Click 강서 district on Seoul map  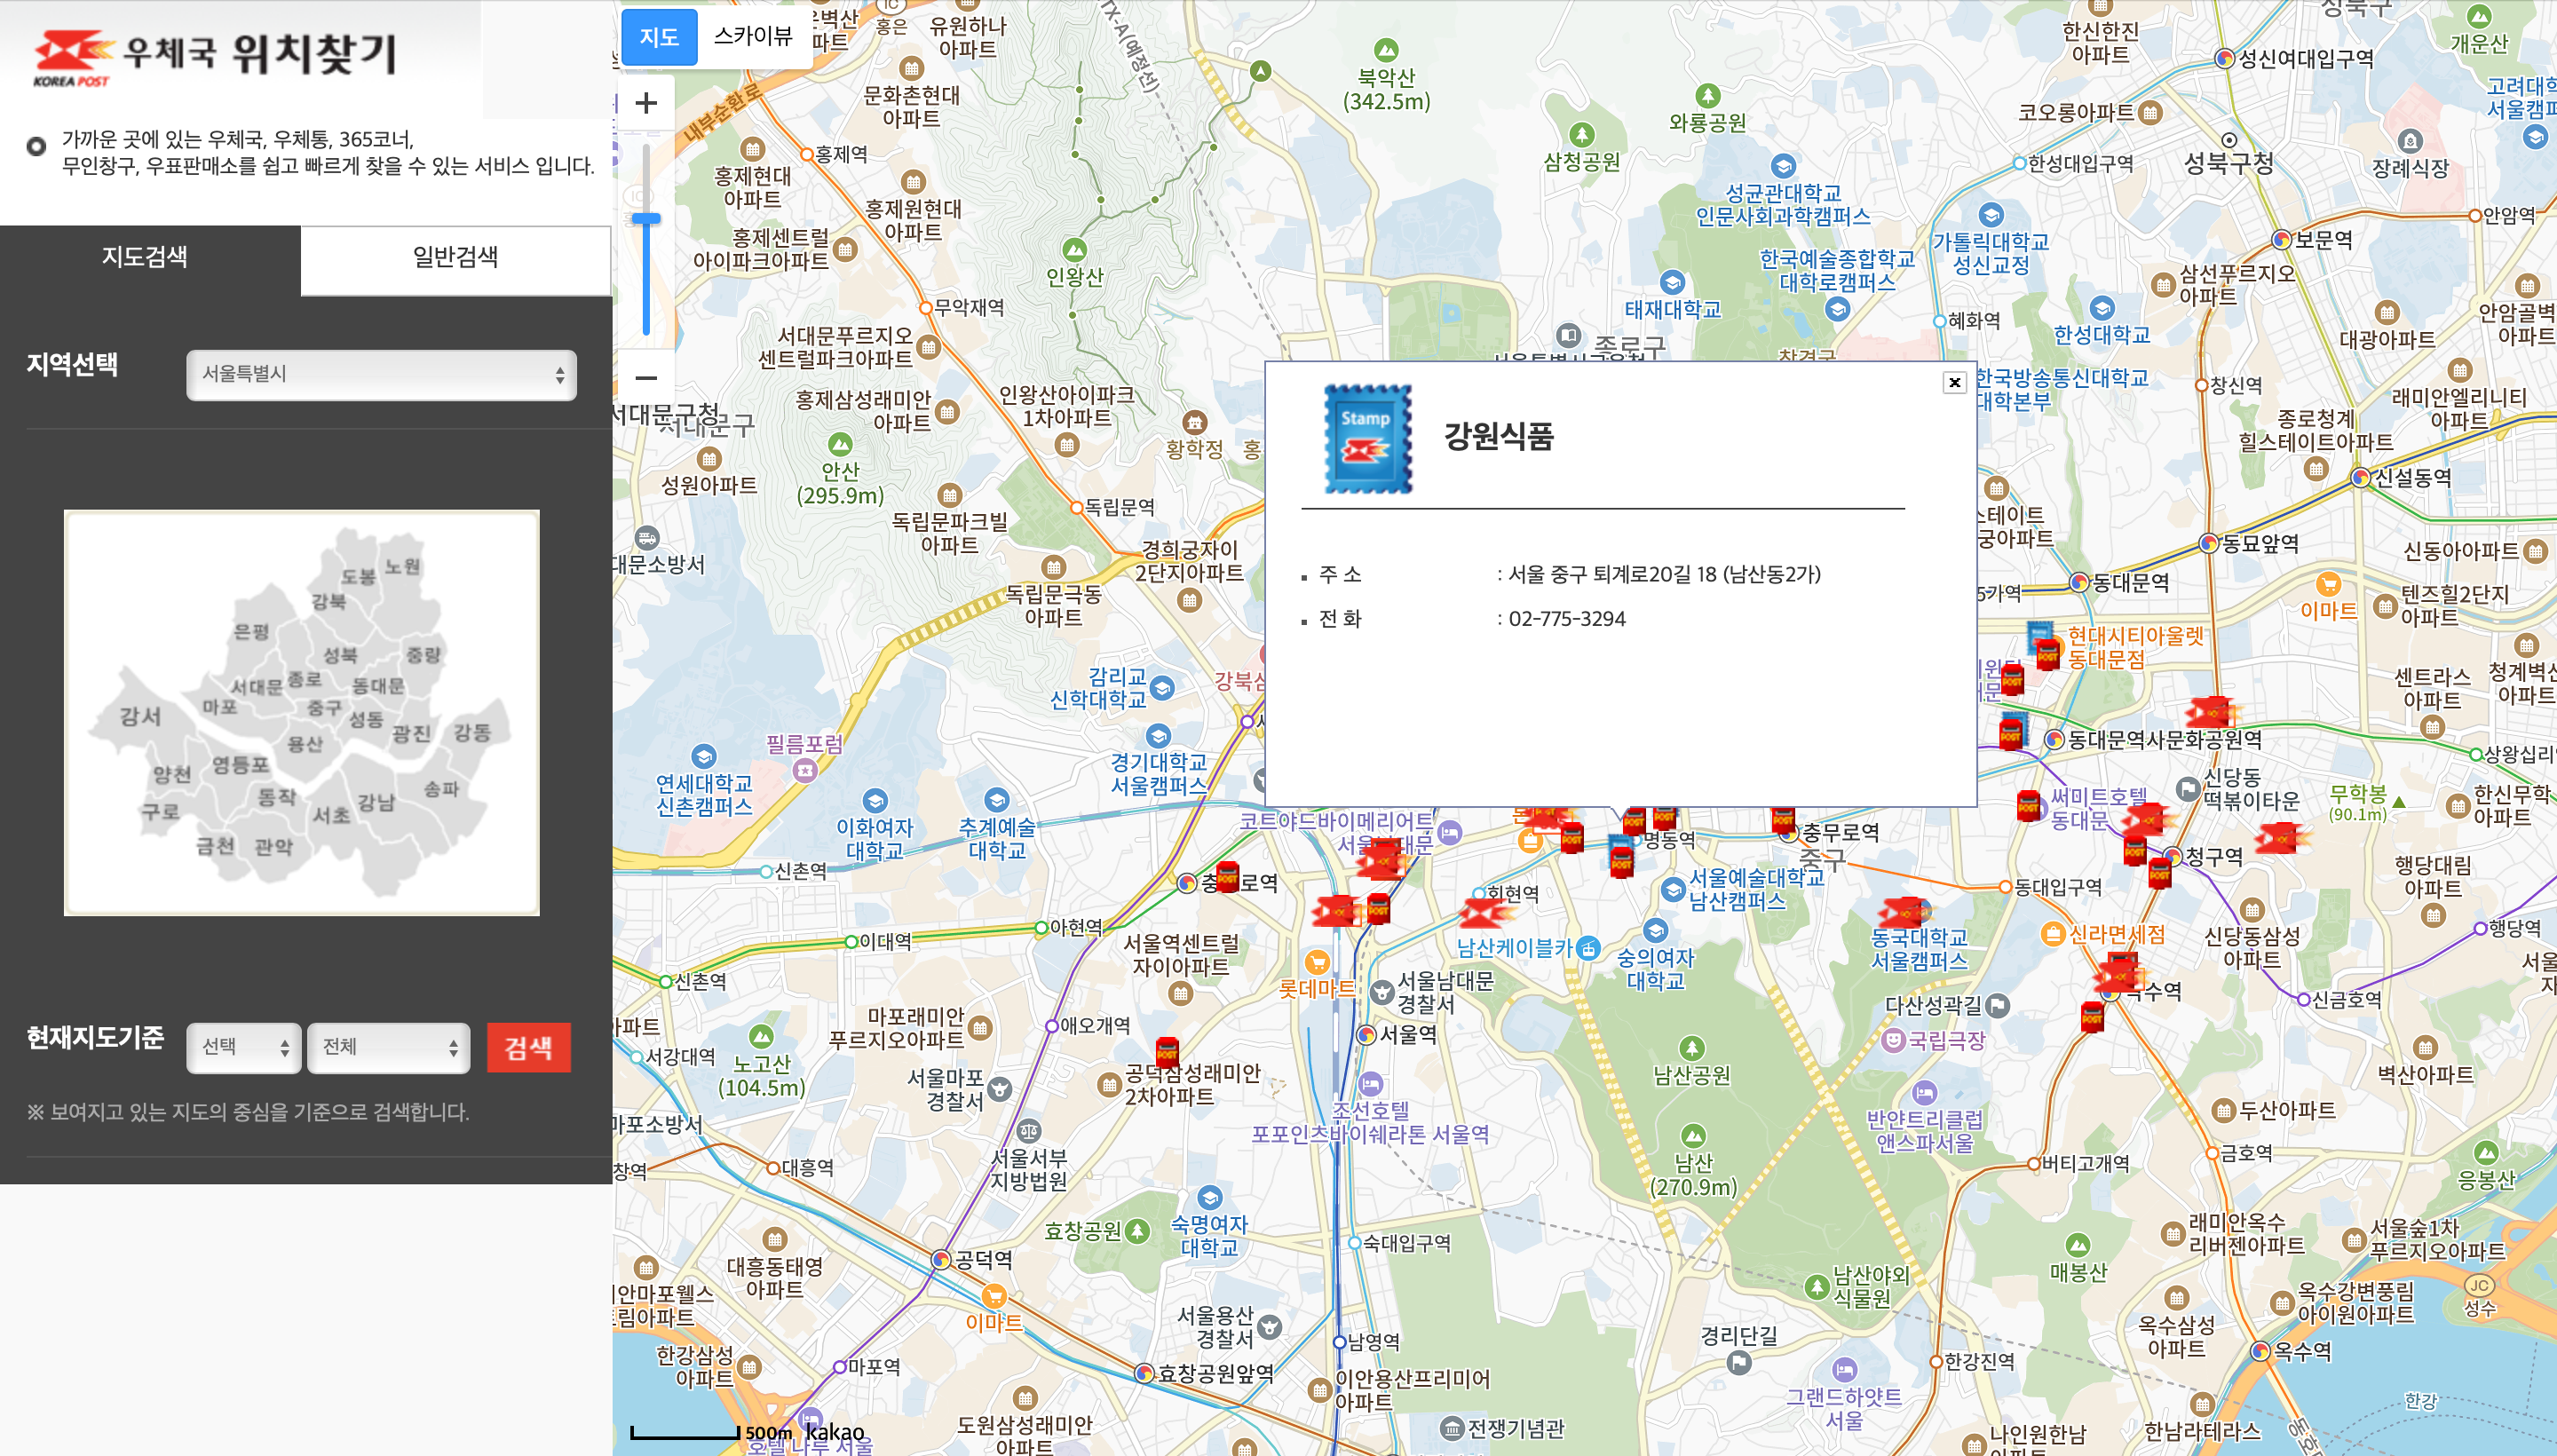(141, 716)
